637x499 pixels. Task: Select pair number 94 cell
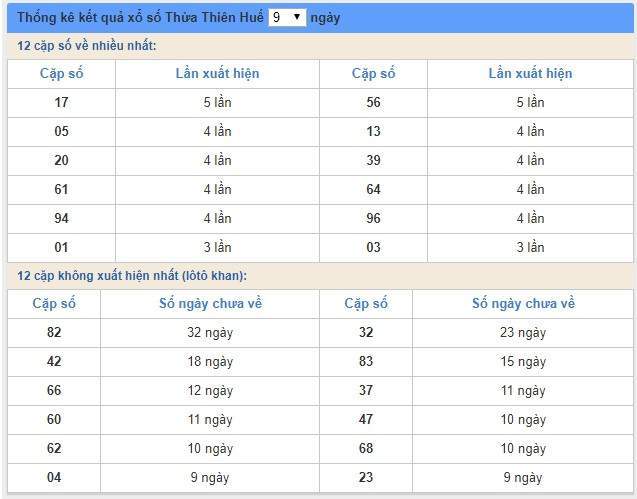pos(61,218)
